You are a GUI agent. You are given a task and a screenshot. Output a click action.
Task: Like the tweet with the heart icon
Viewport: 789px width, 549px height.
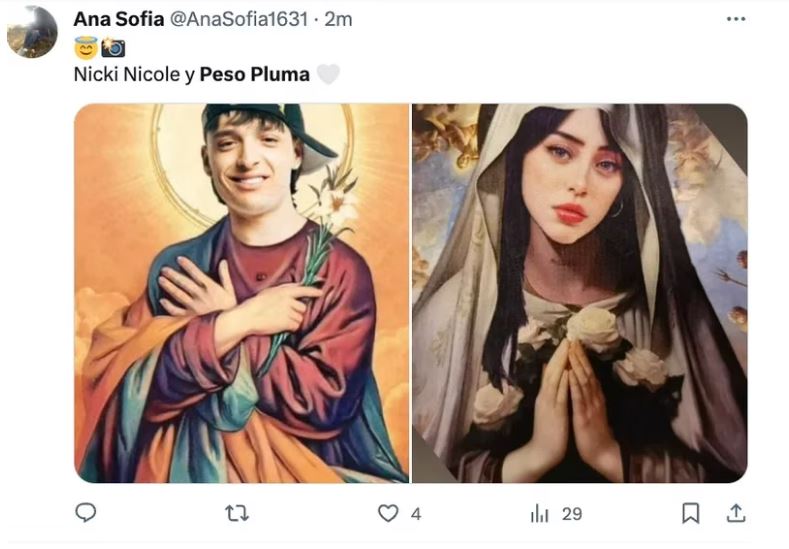click(x=387, y=513)
